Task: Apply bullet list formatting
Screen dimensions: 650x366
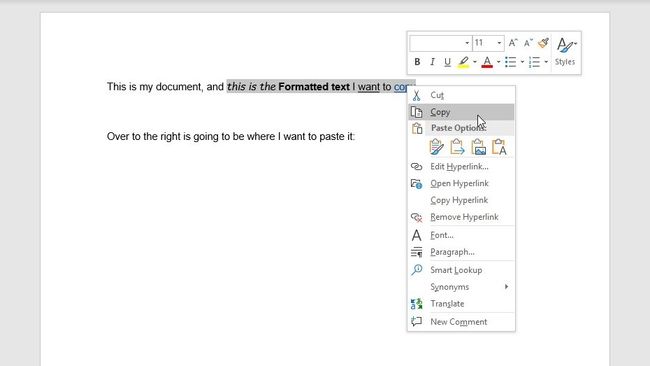Action: coord(511,62)
